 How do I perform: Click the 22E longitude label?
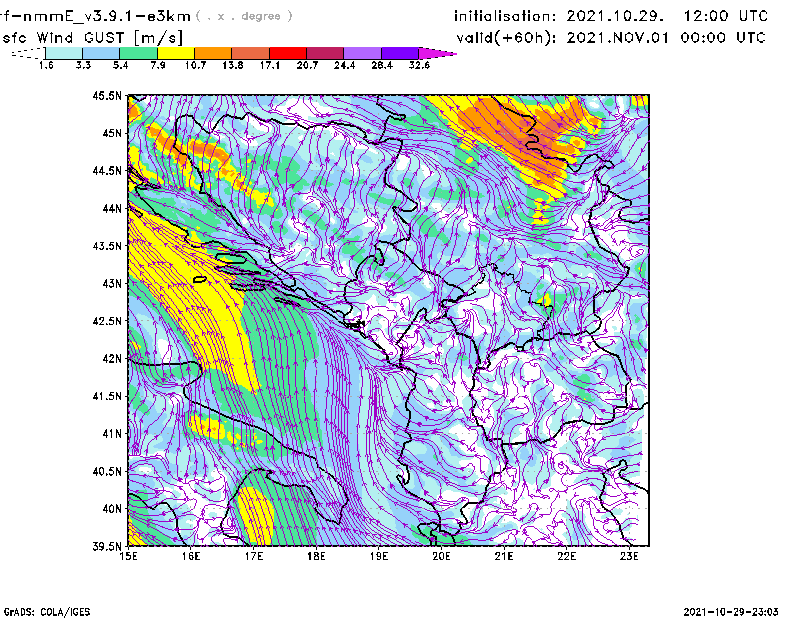pos(567,556)
